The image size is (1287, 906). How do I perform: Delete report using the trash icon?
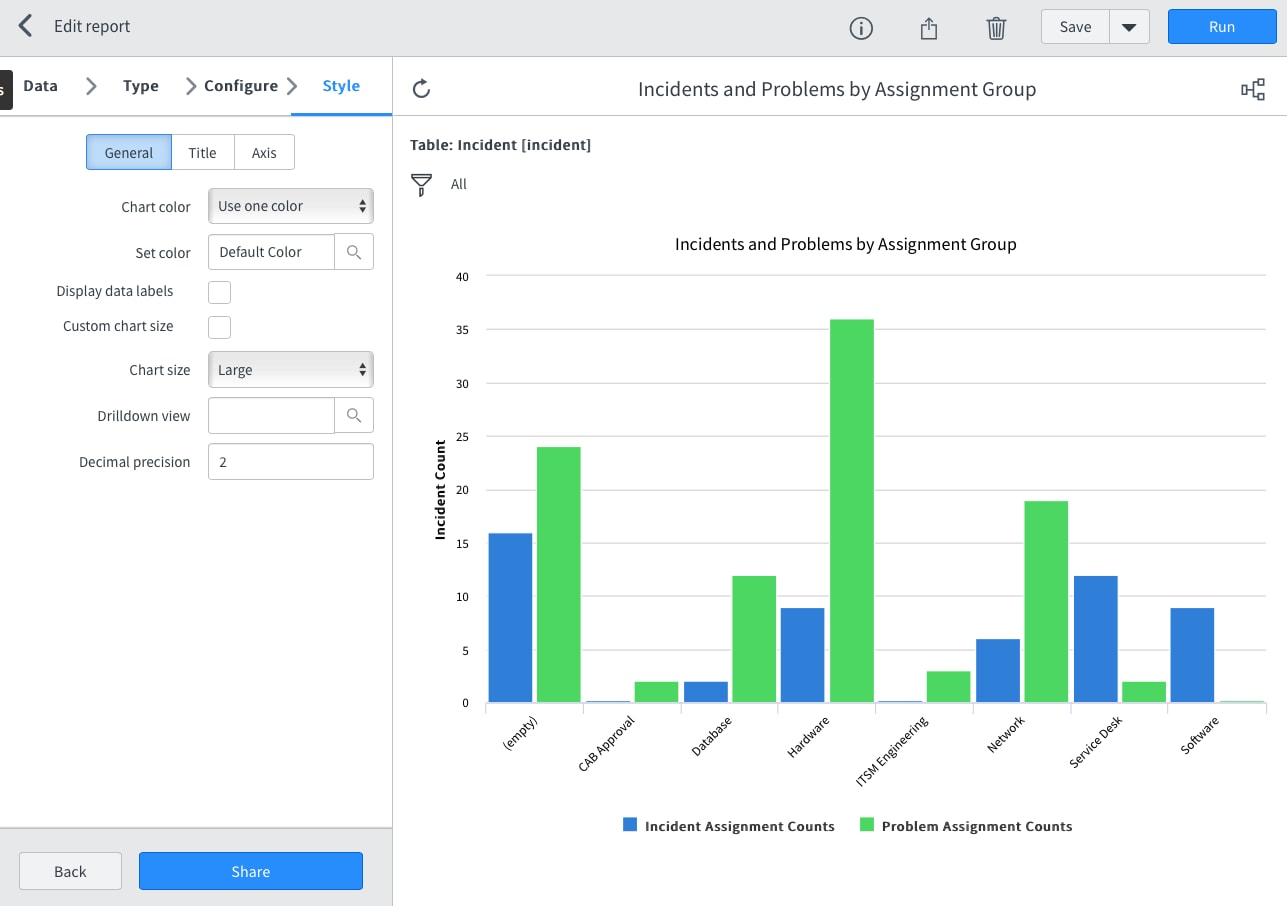pos(996,28)
